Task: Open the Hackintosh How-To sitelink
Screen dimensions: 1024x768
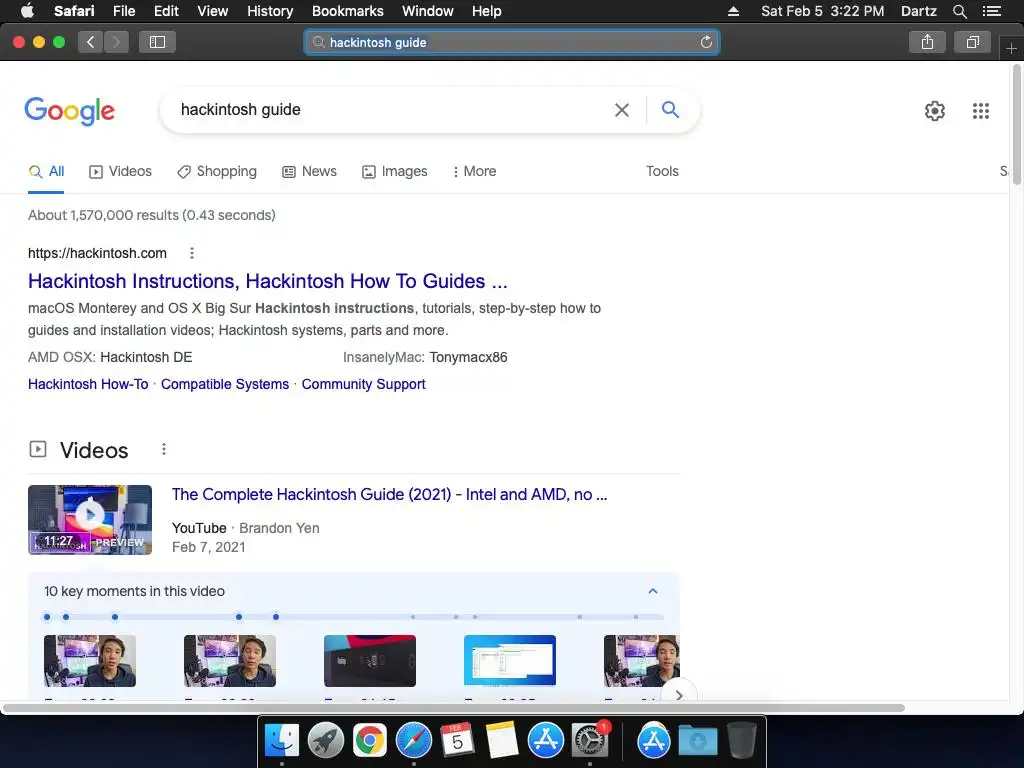Action: pos(88,384)
